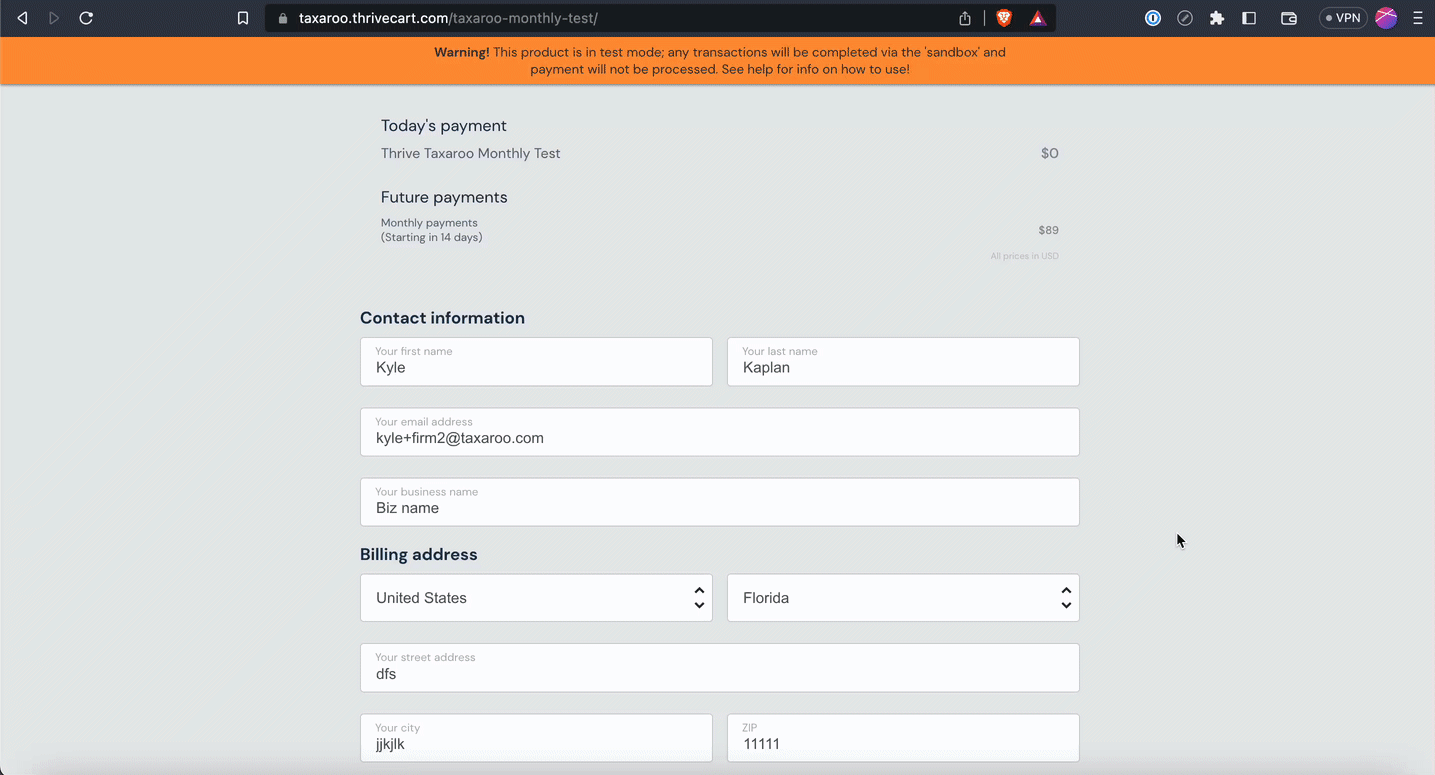Viewport: 1435px width, 775px height.
Task: Show the browser sidebar panel
Action: [x=1249, y=18]
